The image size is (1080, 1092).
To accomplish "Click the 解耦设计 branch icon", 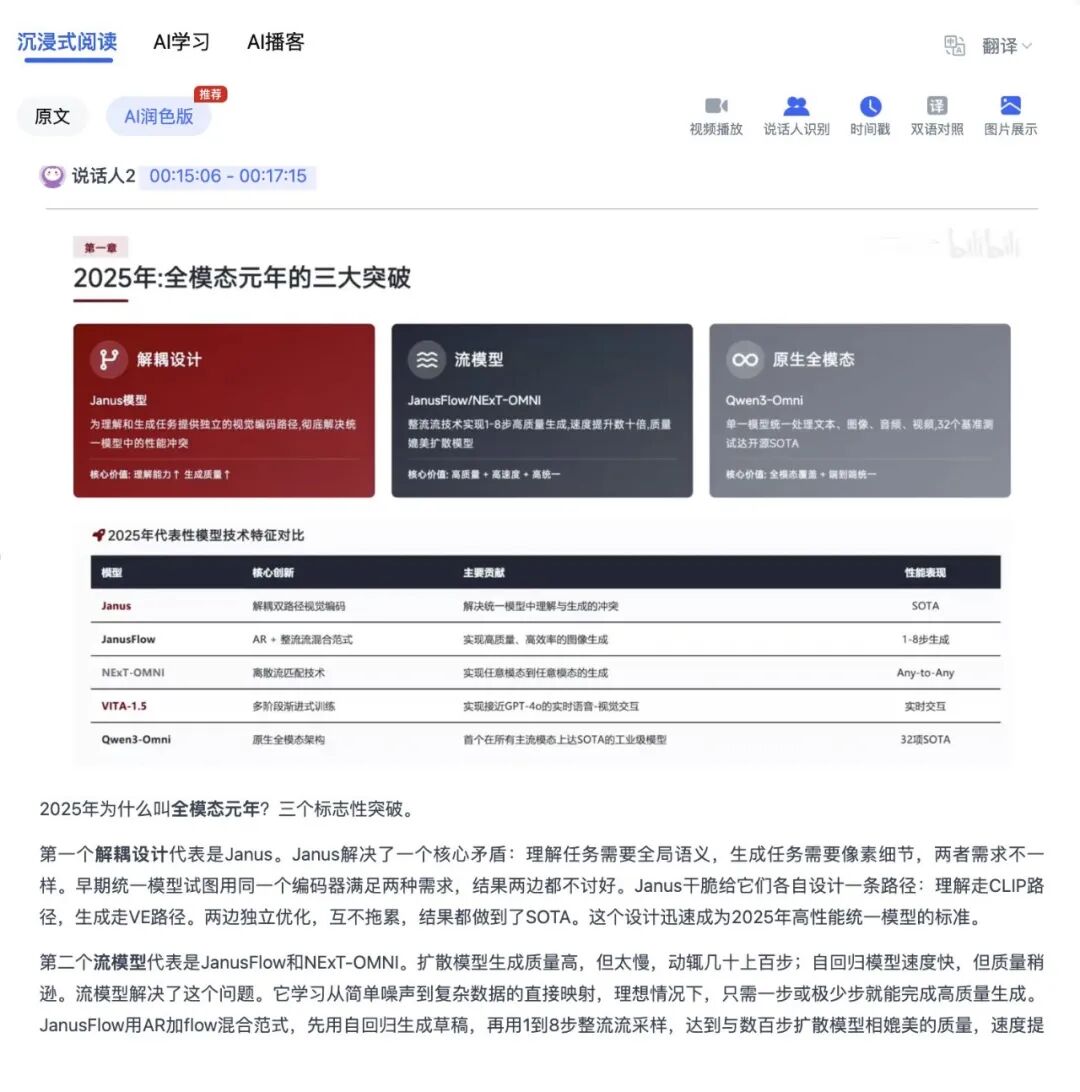I will [109, 359].
